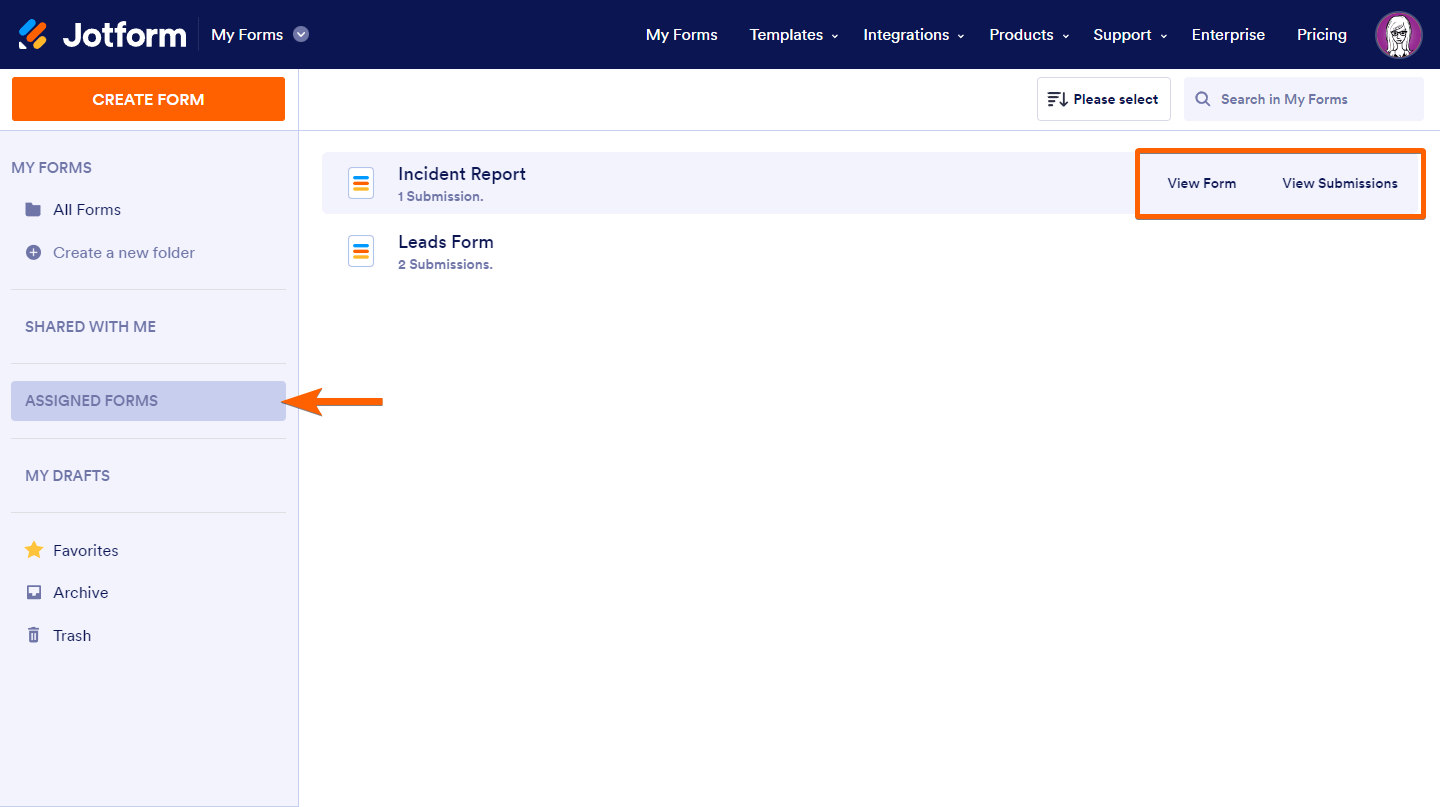The height and width of the screenshot is (807, 1440).
Task: Expand the My Forms header dropdown arrow
Action: (x=301, y=34)
